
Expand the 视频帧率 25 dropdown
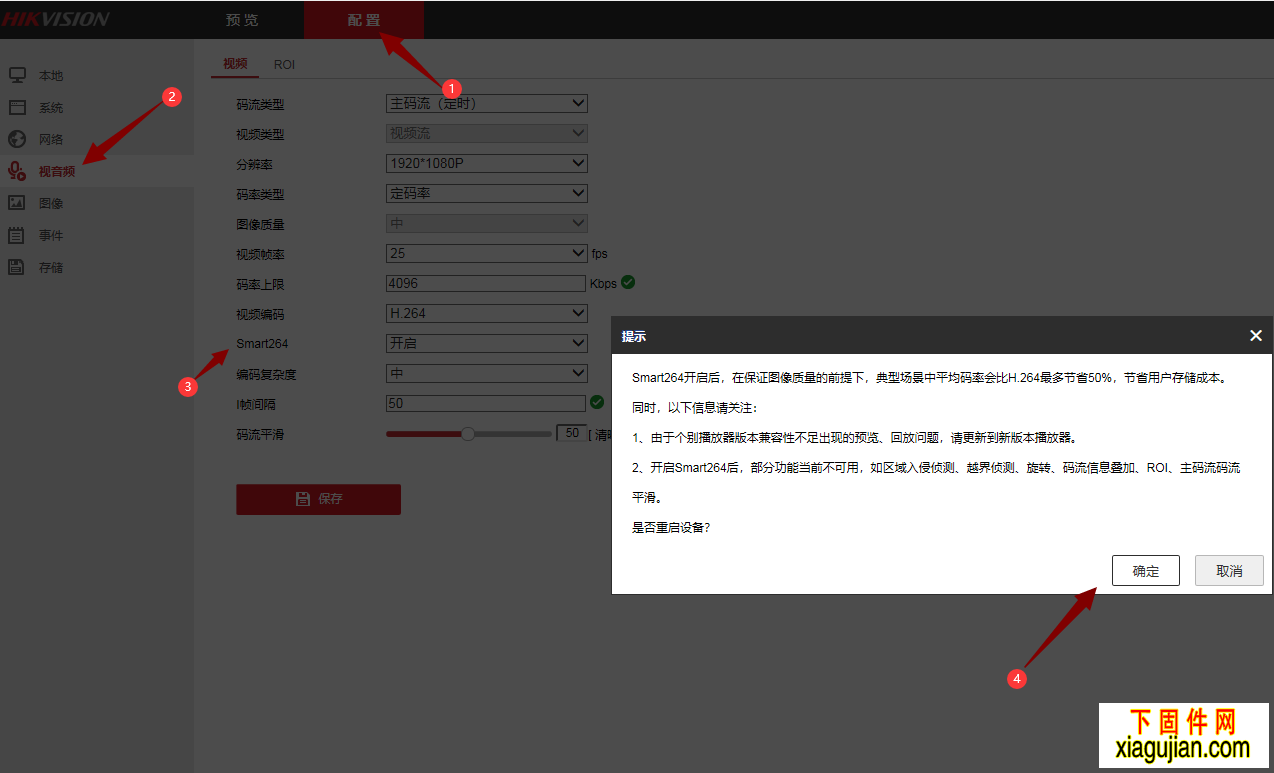coord(487,253)
